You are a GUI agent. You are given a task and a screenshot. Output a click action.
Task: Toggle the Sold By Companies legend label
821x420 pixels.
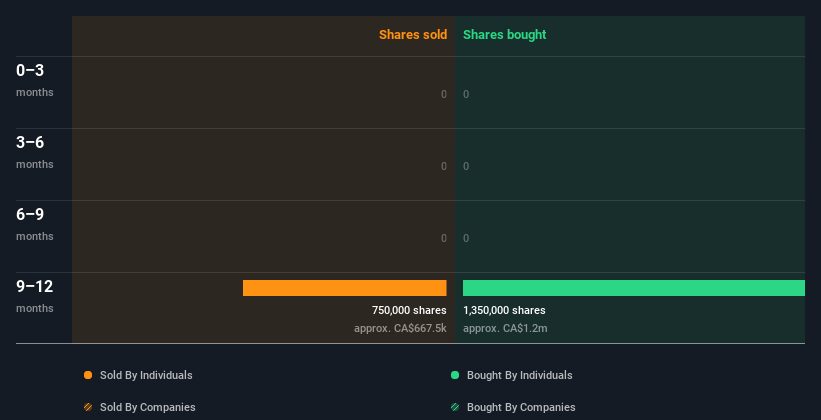pos(148,407)
